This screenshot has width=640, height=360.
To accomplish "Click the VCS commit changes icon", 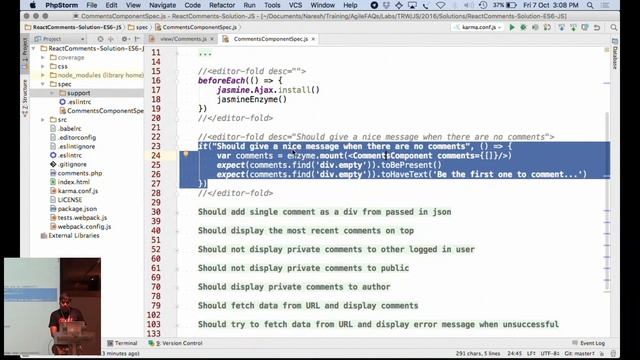I will pos(573,27).
